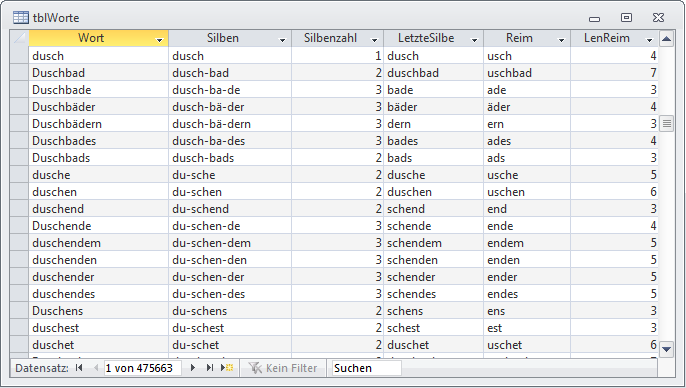Open the LenReim column filter dropdown
Screen dimensions: 686x388
click(649, 40)
